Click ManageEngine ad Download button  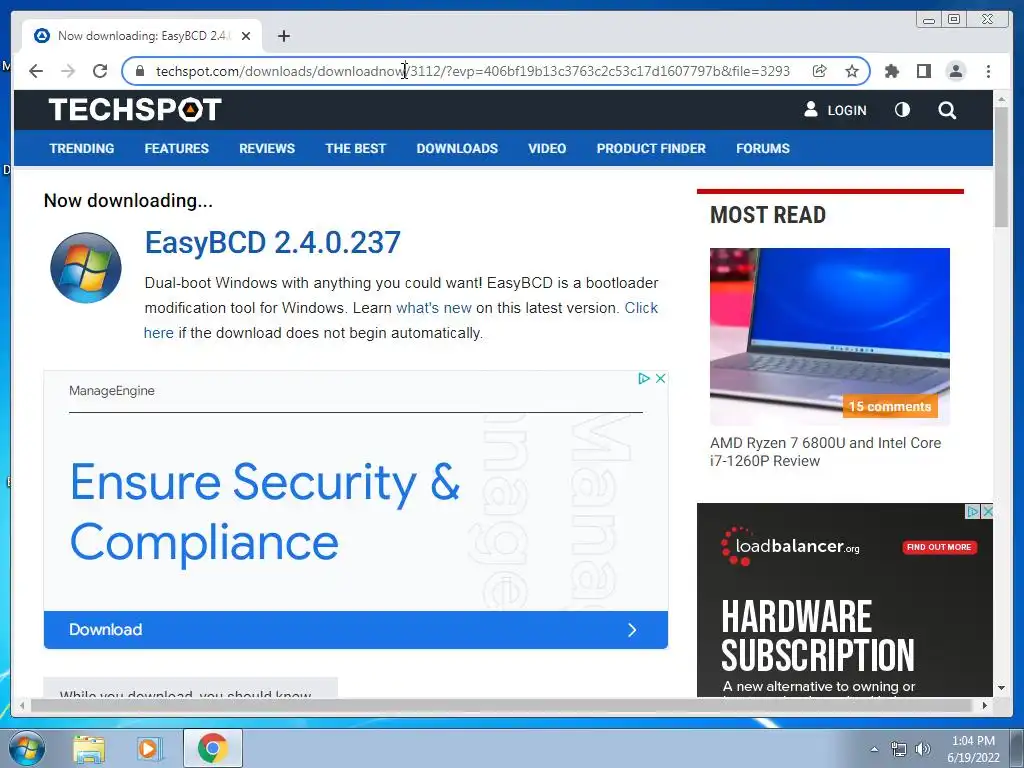[x=356, y=630]
